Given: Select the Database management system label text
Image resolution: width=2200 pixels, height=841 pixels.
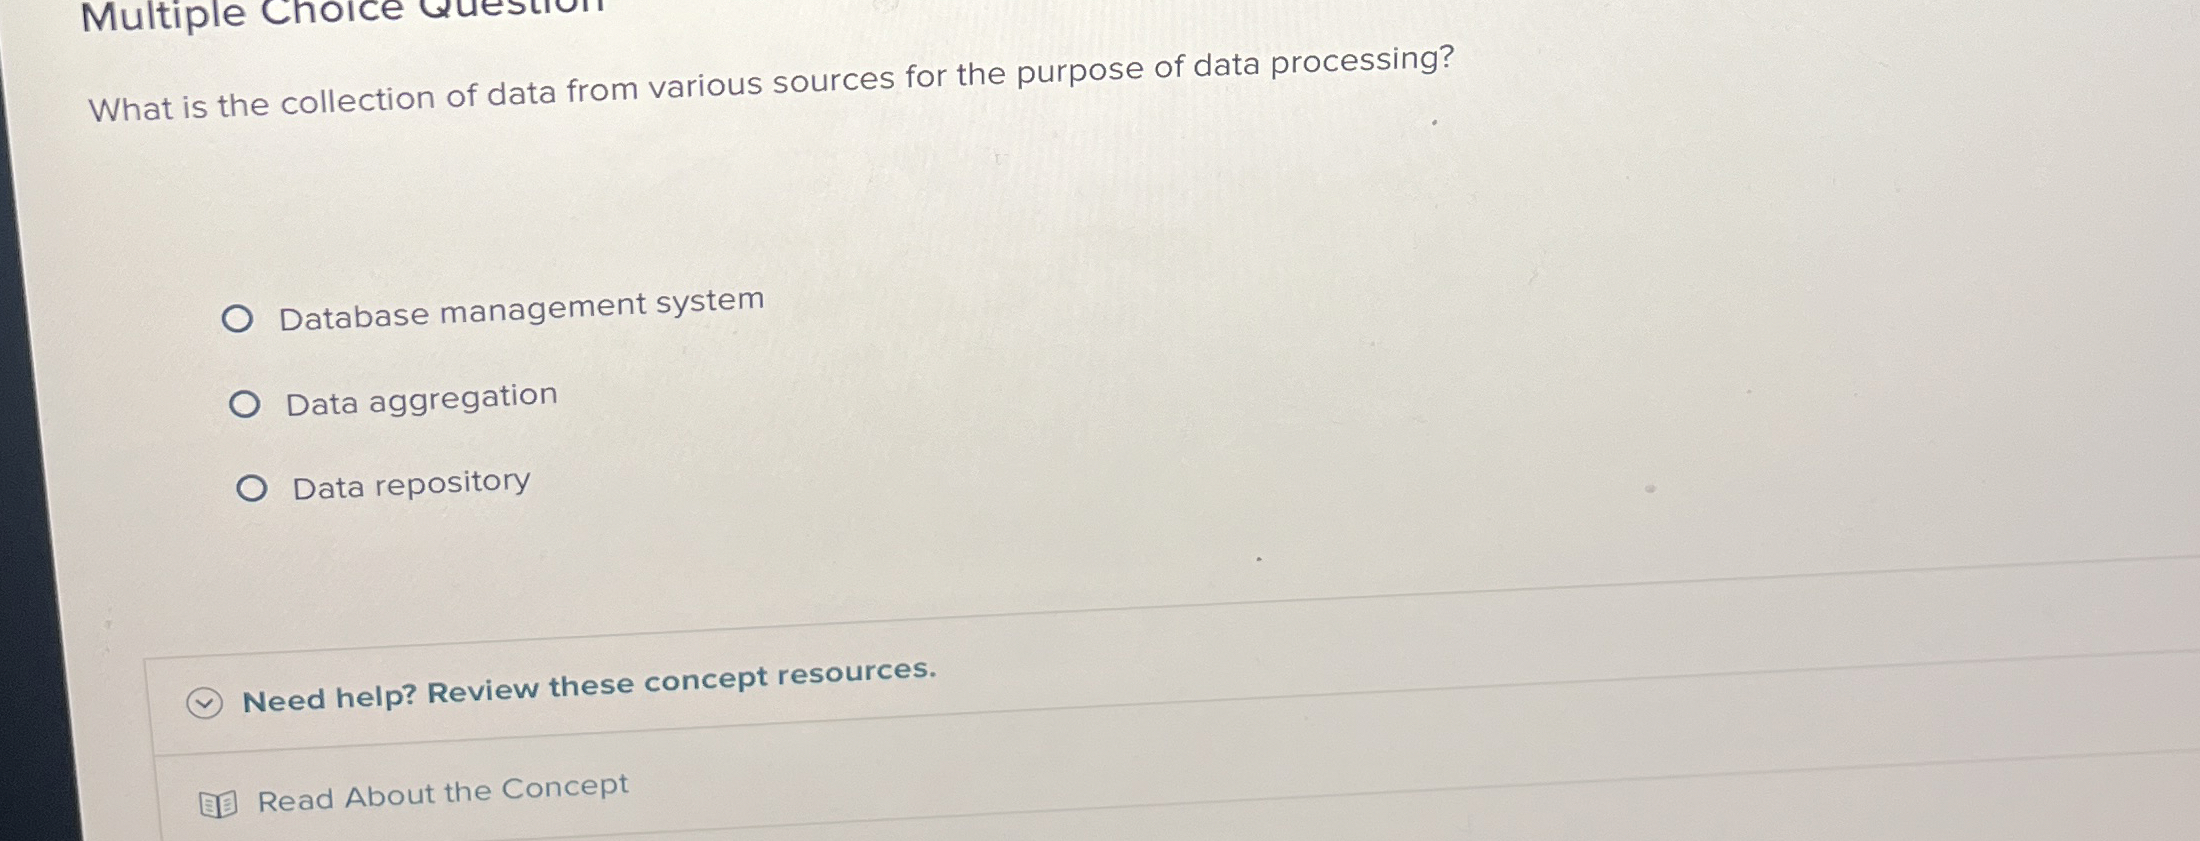Looking at the screenshot, I should 520,305.
